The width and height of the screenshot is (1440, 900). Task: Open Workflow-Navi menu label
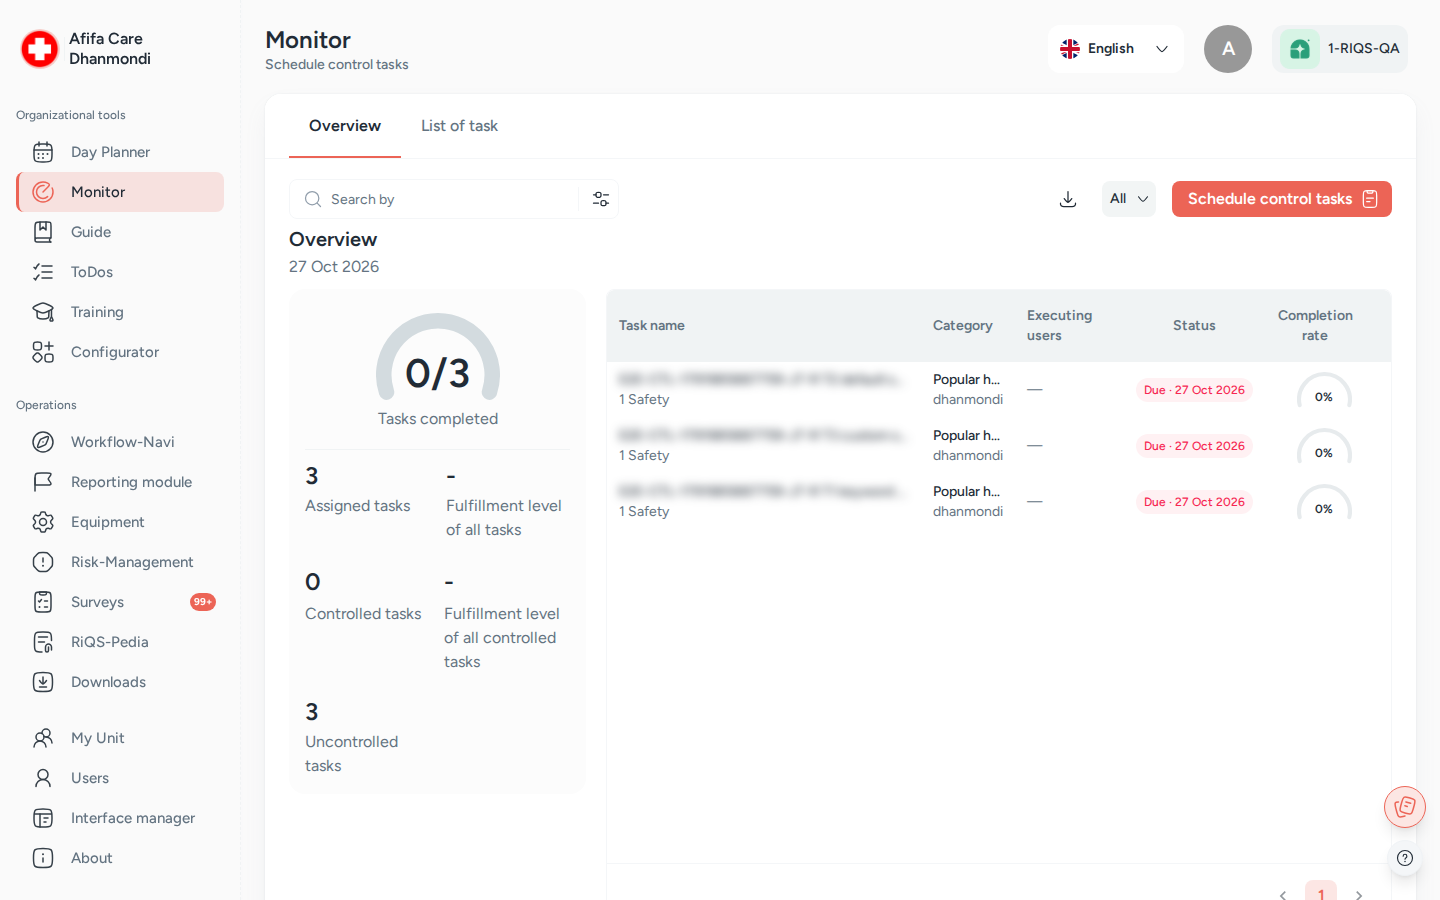coord(123,442)
